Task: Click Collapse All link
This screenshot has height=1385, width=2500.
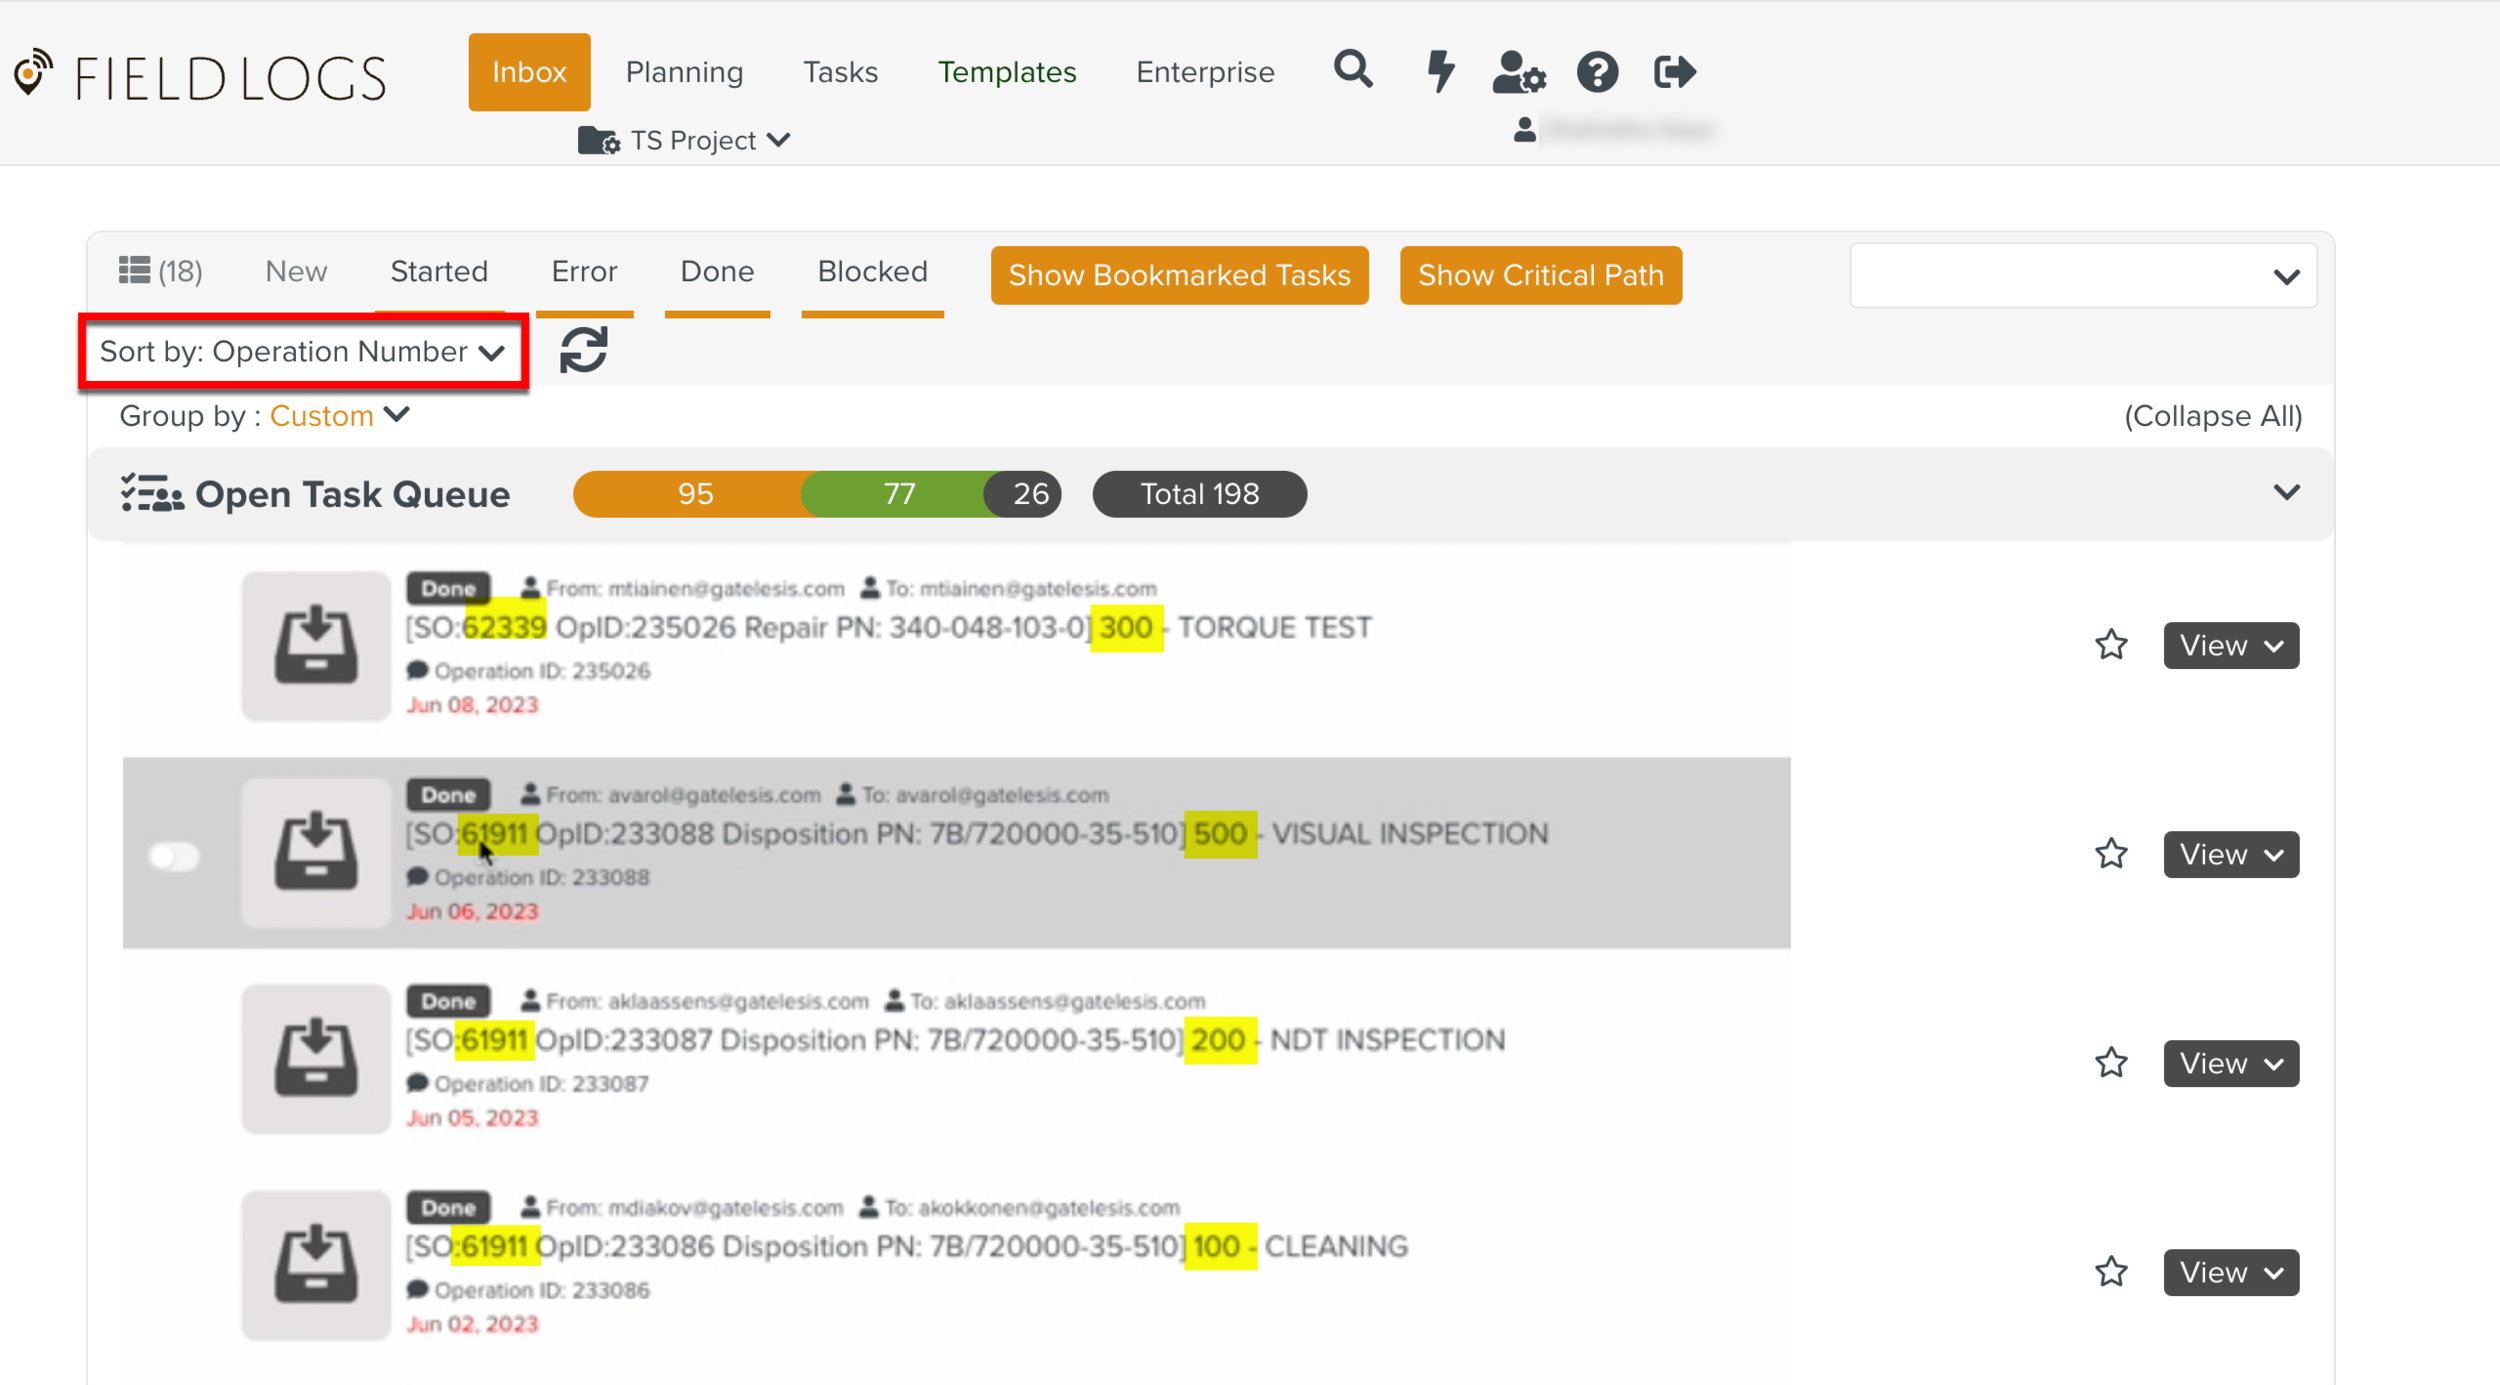Action: coord(2212,416)
